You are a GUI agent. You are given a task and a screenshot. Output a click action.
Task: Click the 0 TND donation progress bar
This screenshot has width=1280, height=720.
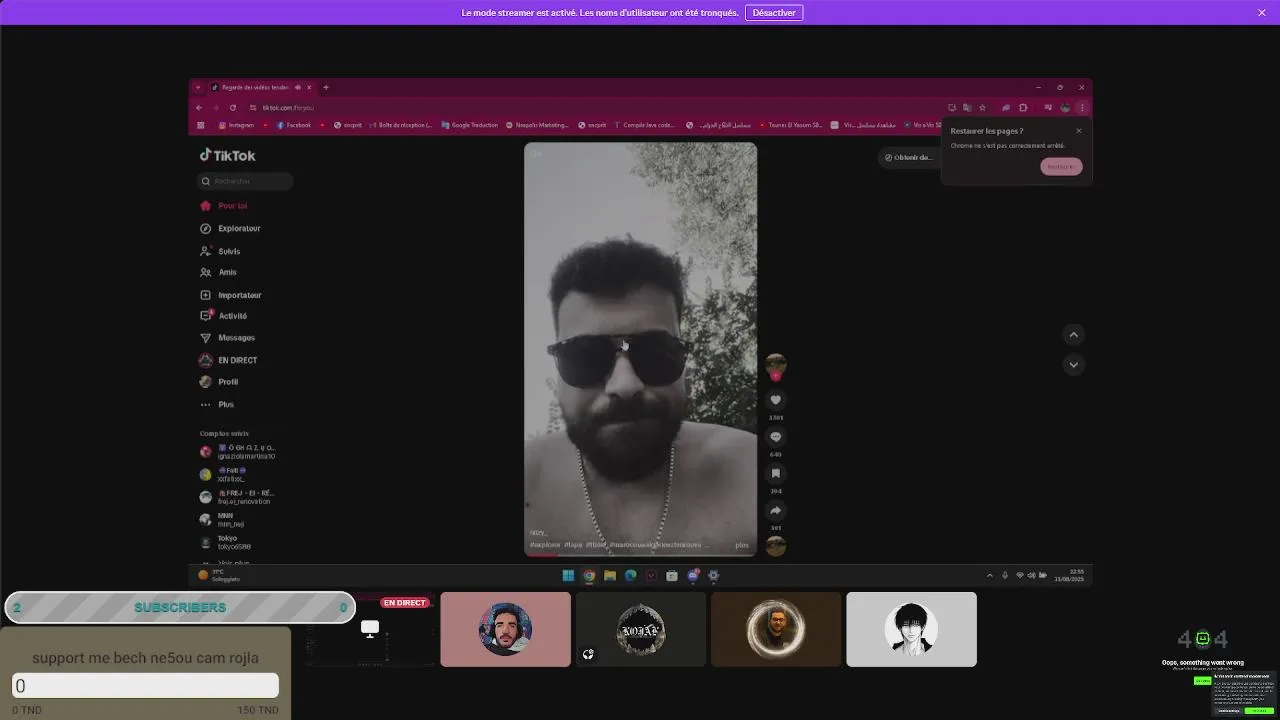[x=145, y=686]
